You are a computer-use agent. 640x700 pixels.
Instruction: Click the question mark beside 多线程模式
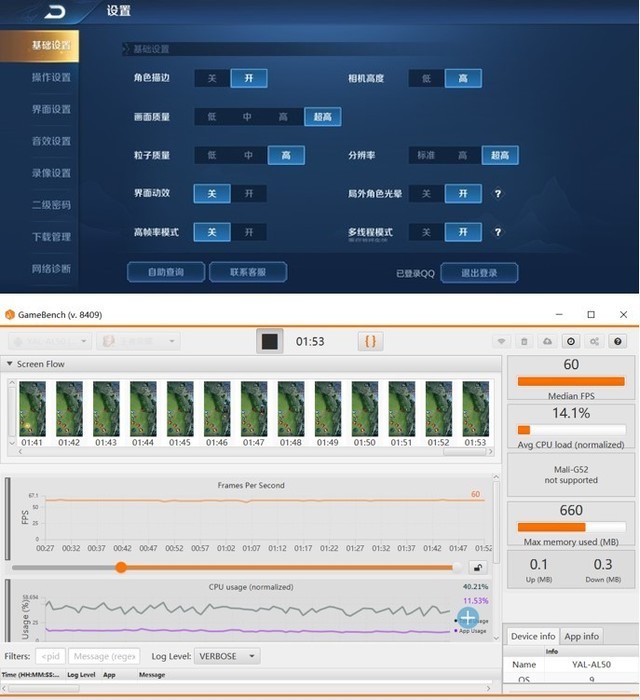coord(498,232)
